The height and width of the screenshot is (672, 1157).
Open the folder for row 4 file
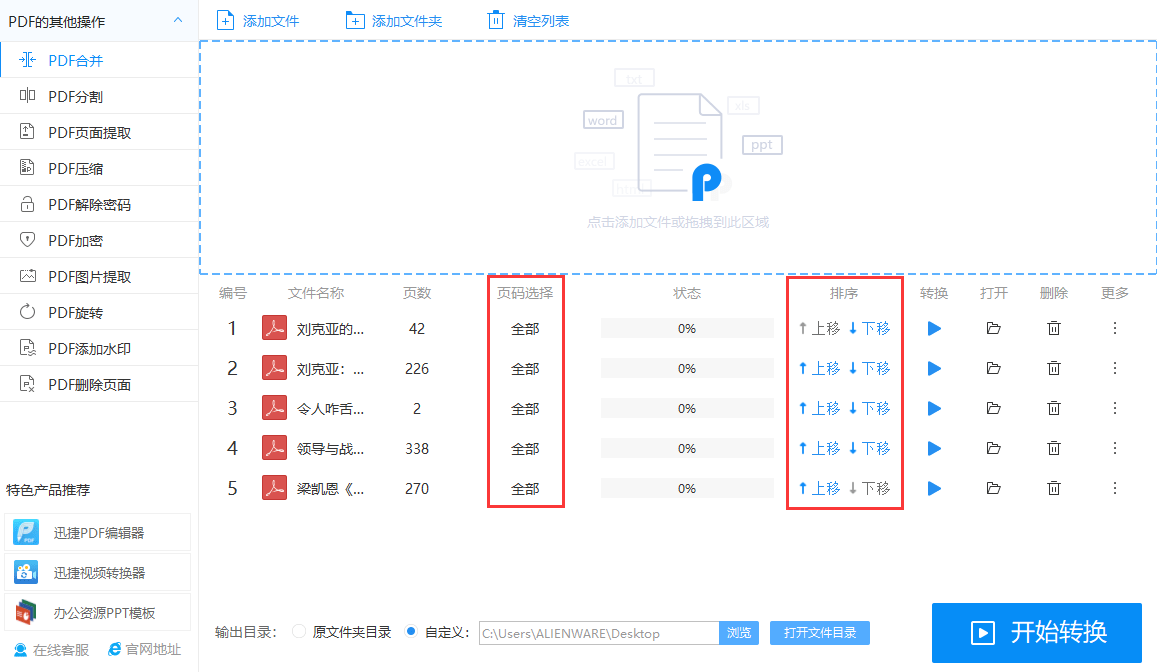click(993, 448)
